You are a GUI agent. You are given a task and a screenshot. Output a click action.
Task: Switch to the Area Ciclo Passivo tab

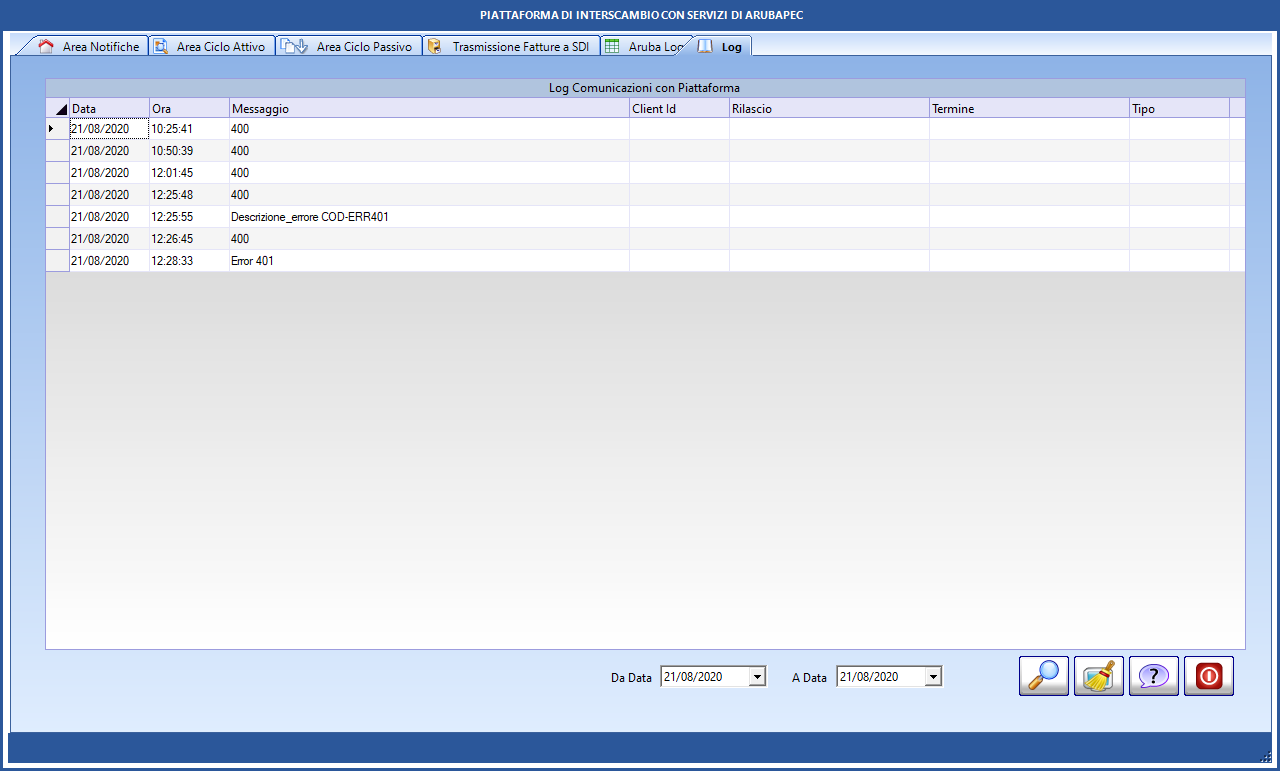point(348,46)
